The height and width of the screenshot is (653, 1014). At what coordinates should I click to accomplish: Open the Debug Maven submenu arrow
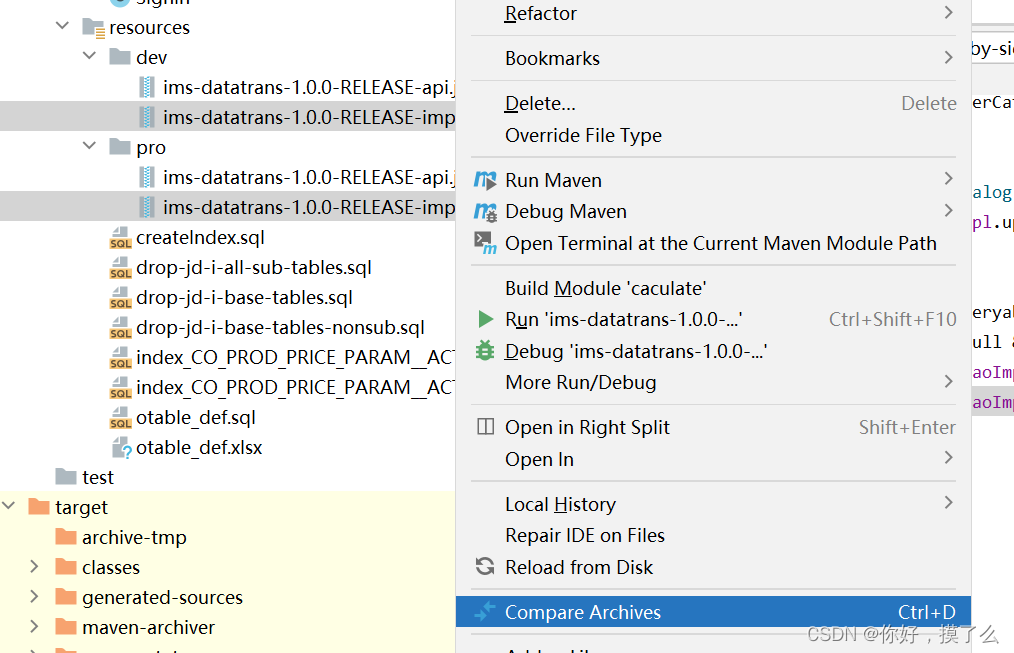pyautogui.click(x=948, y=210)
